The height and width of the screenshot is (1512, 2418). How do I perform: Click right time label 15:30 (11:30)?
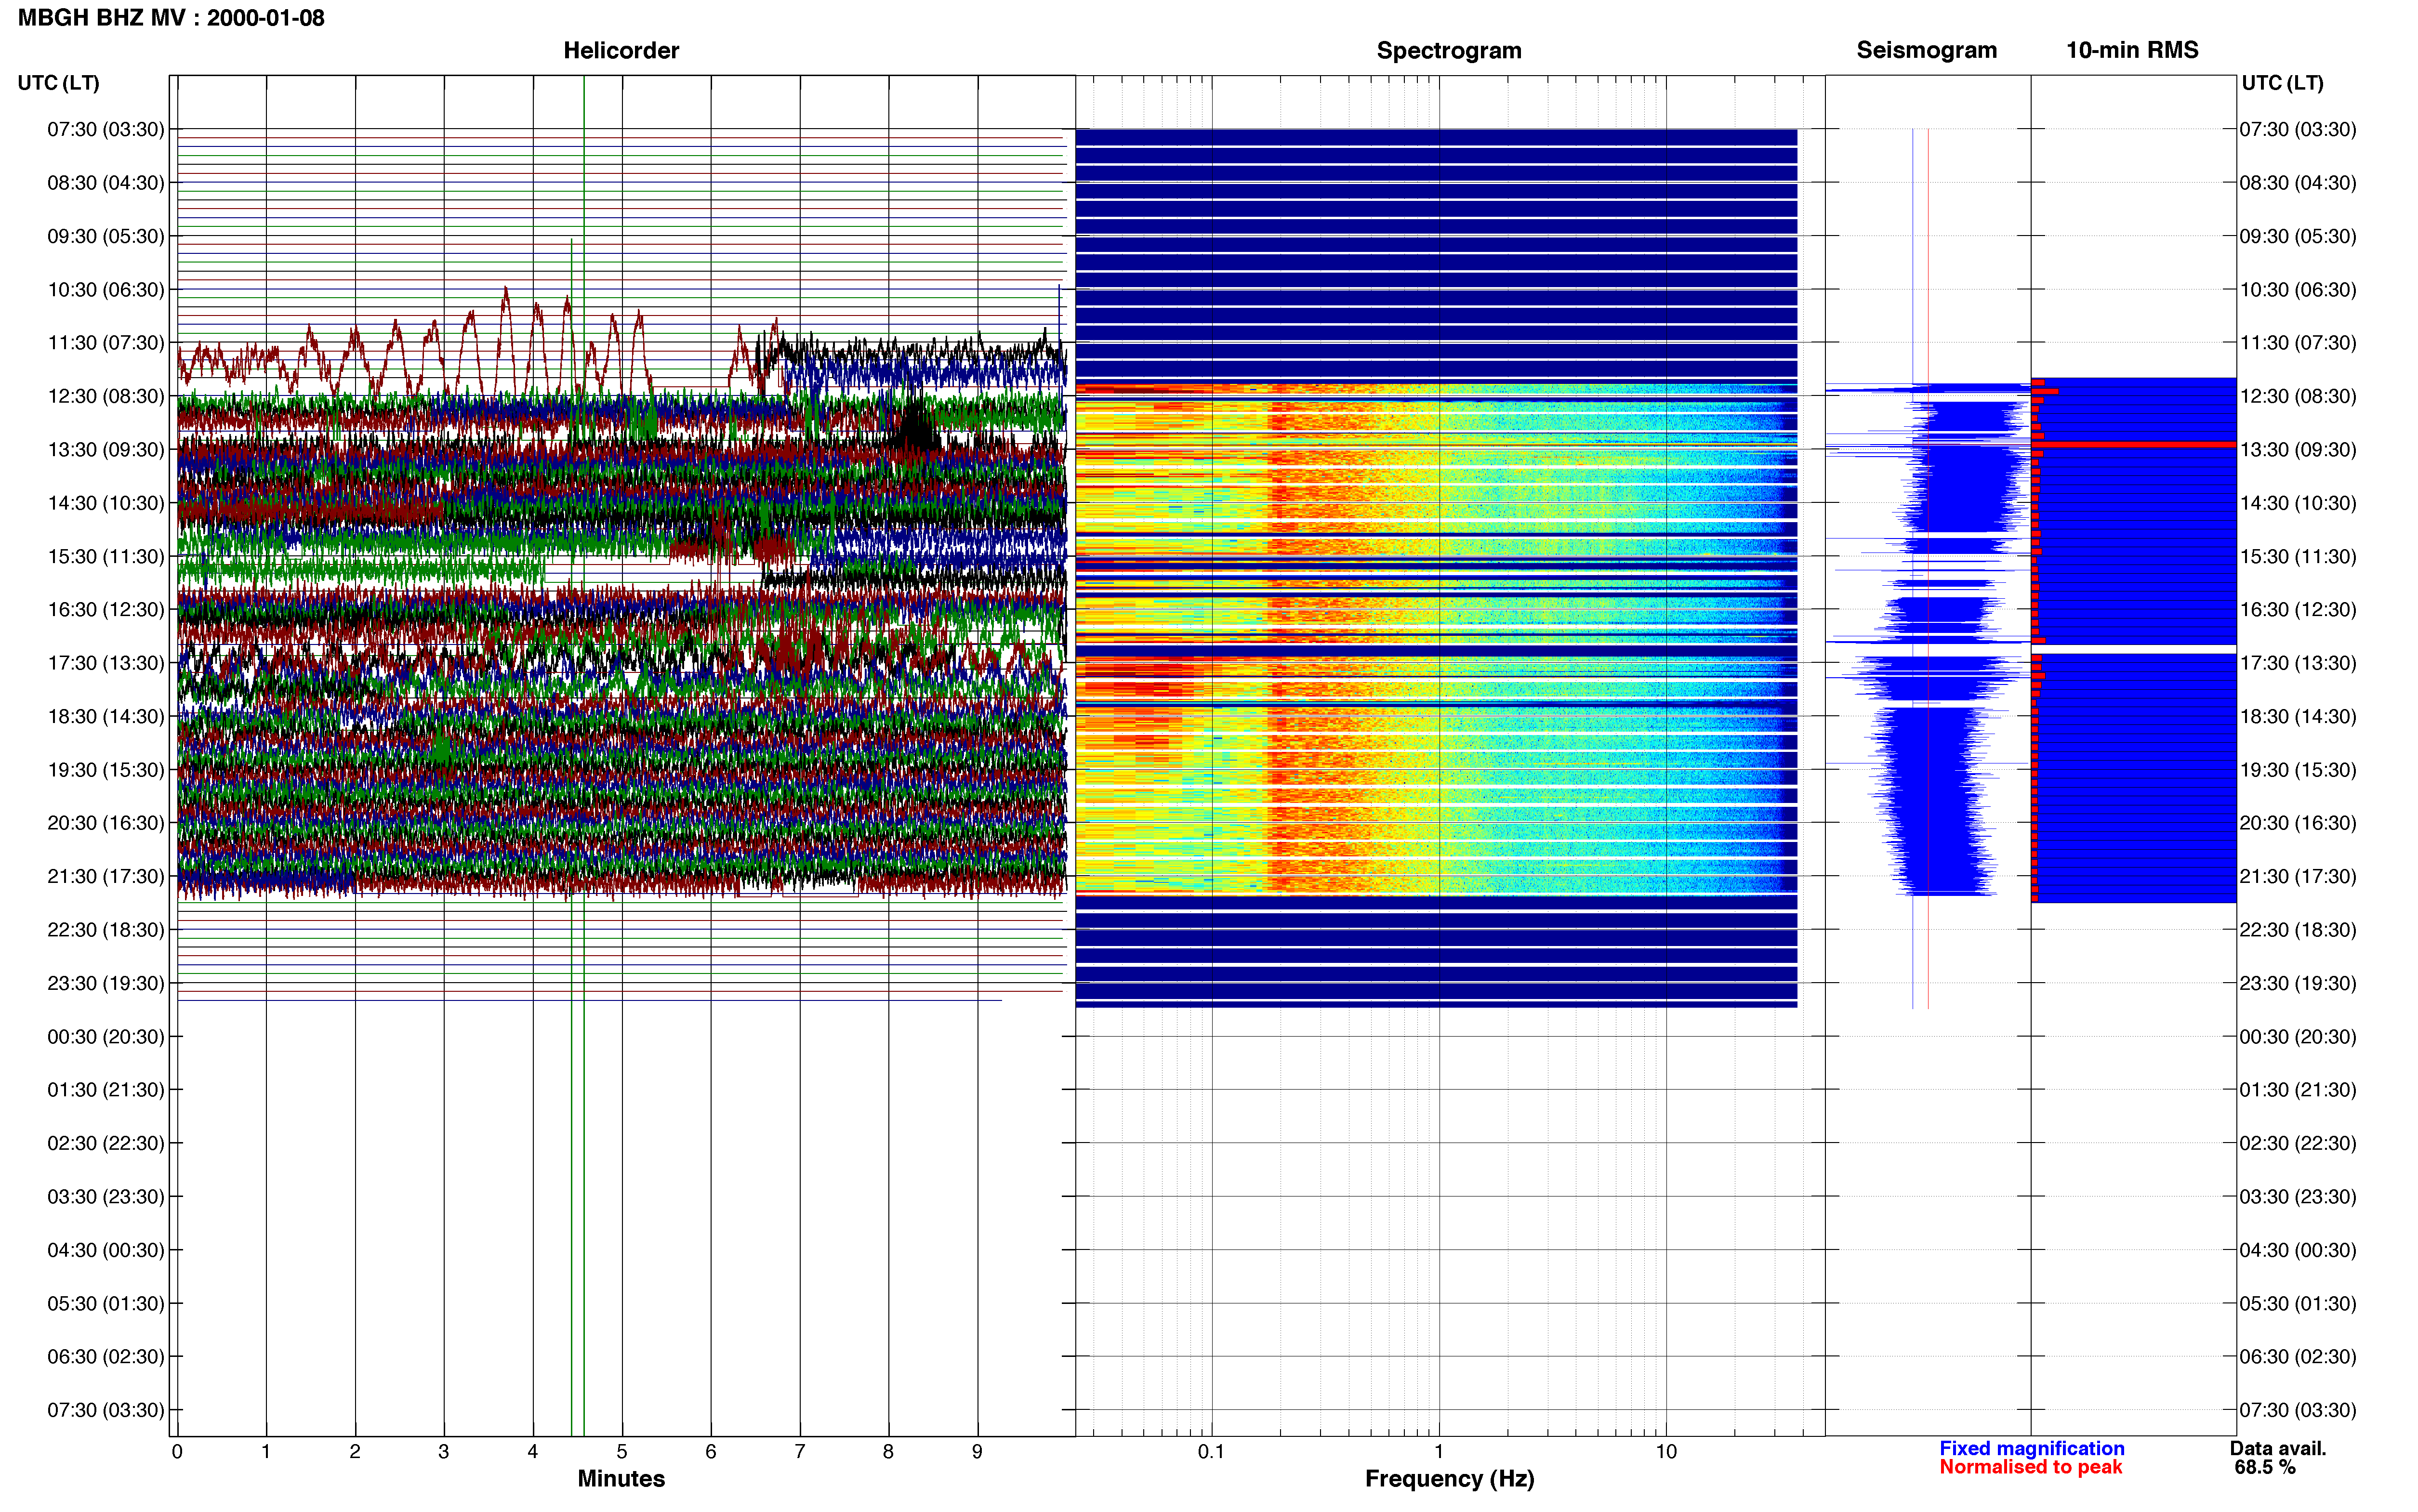[2298, 556]
